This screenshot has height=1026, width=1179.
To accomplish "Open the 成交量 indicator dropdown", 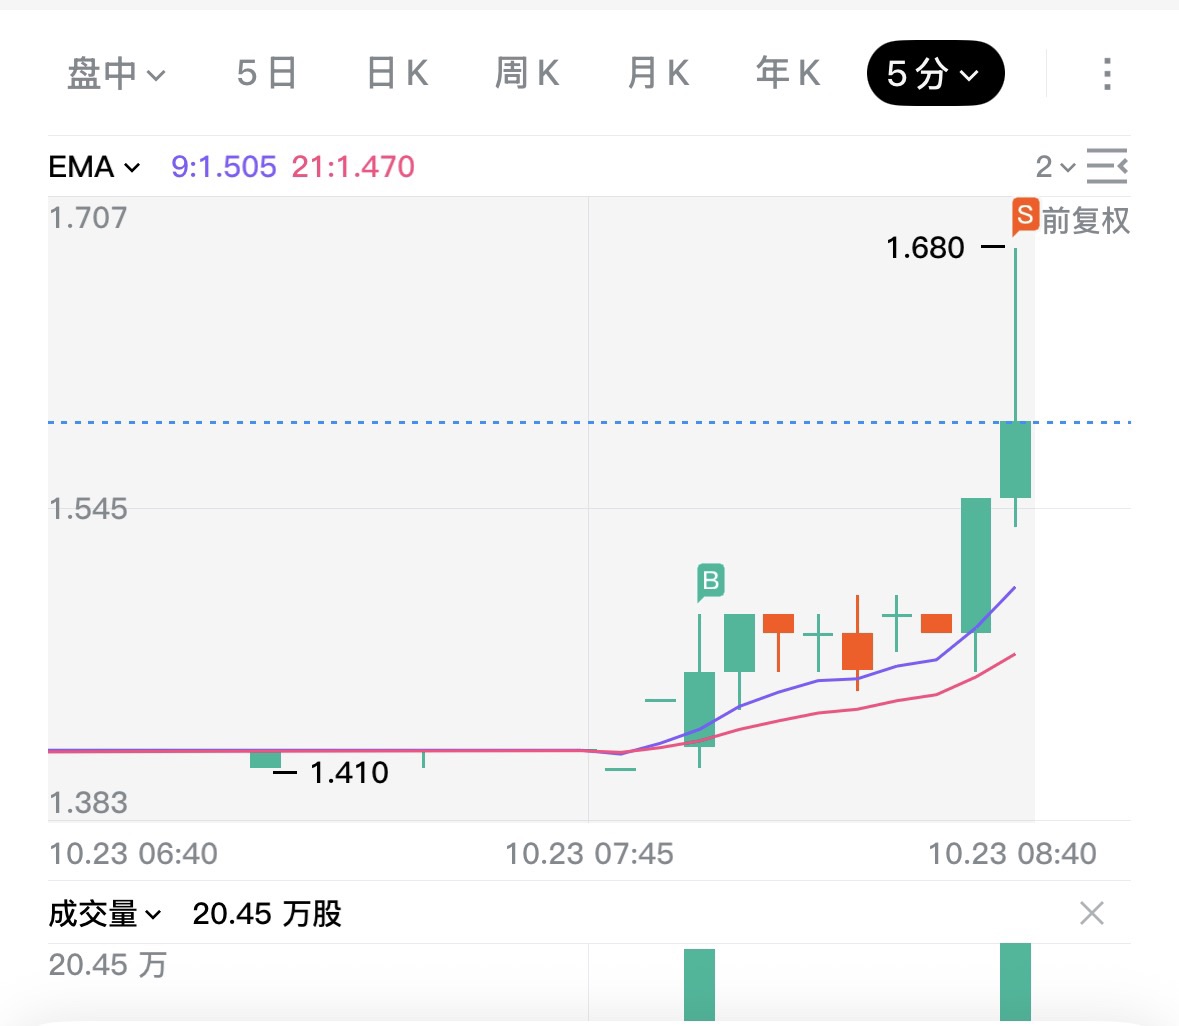I will [x=104, y=914].
